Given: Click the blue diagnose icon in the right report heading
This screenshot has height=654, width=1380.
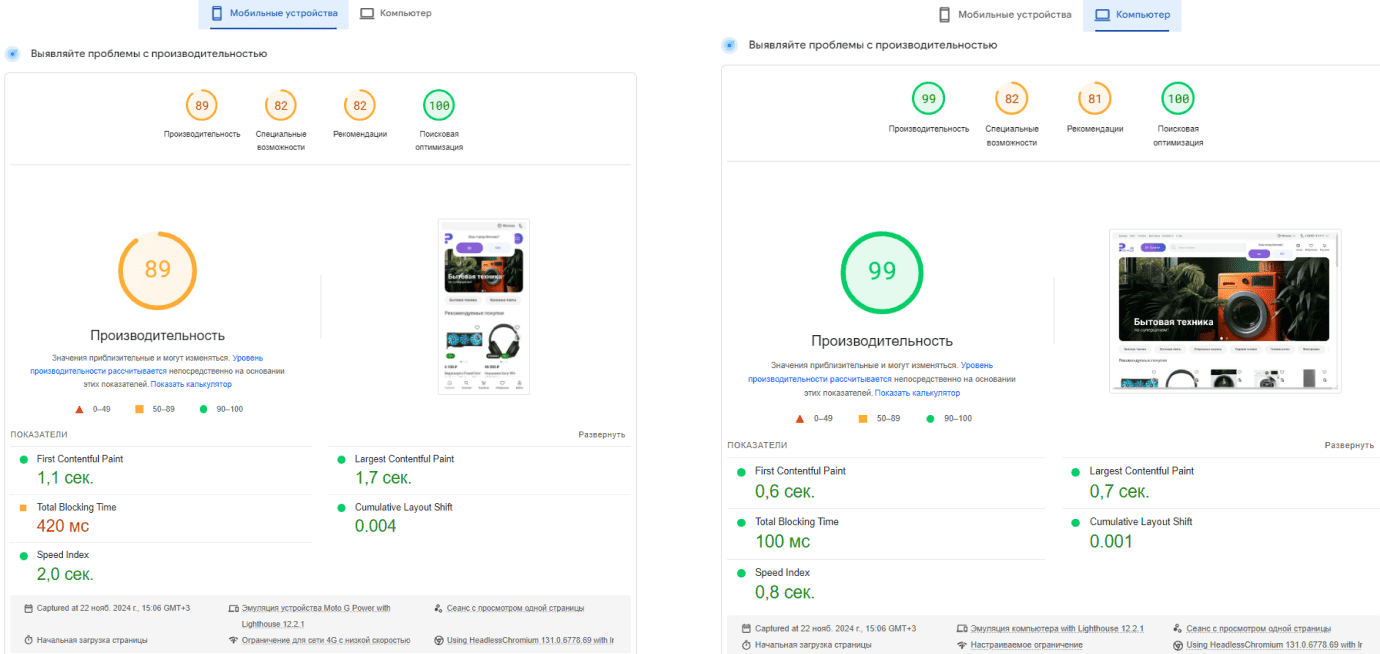Looking at the screenshot, I should tap(729, 45).
